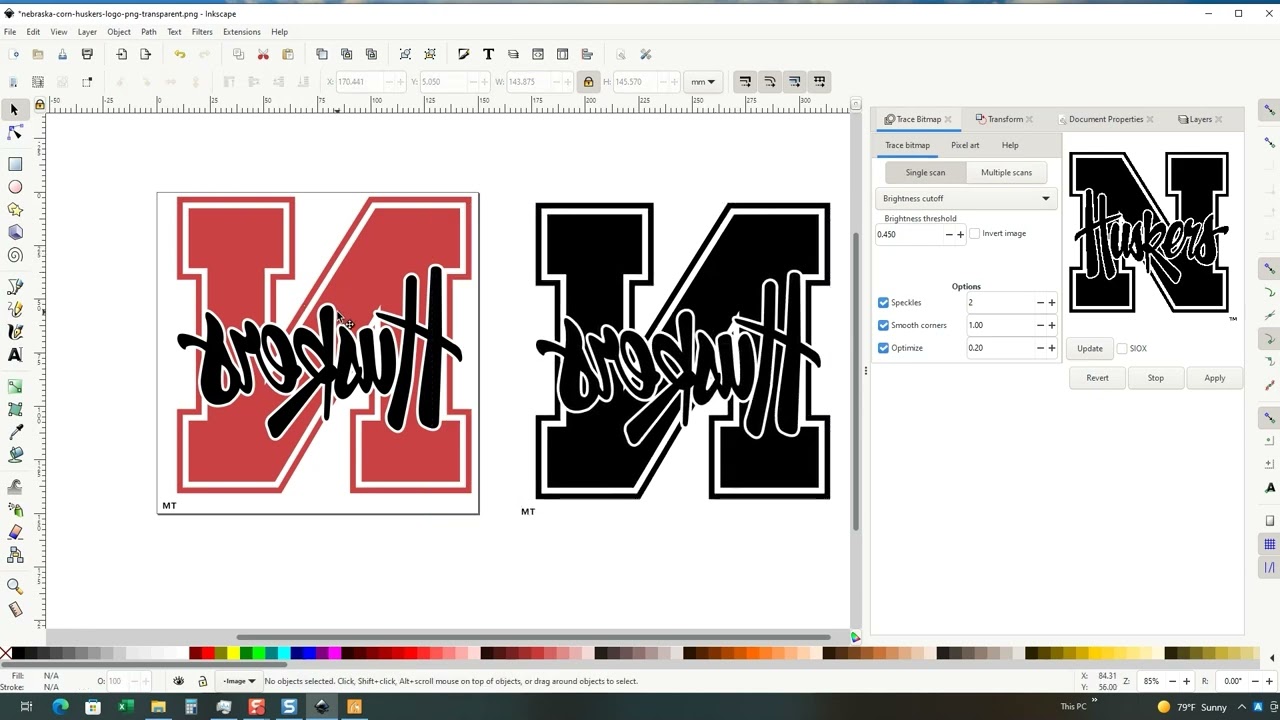Select the Rectangle tool
Screen dimensions: 1280x720
coord(15,164)
